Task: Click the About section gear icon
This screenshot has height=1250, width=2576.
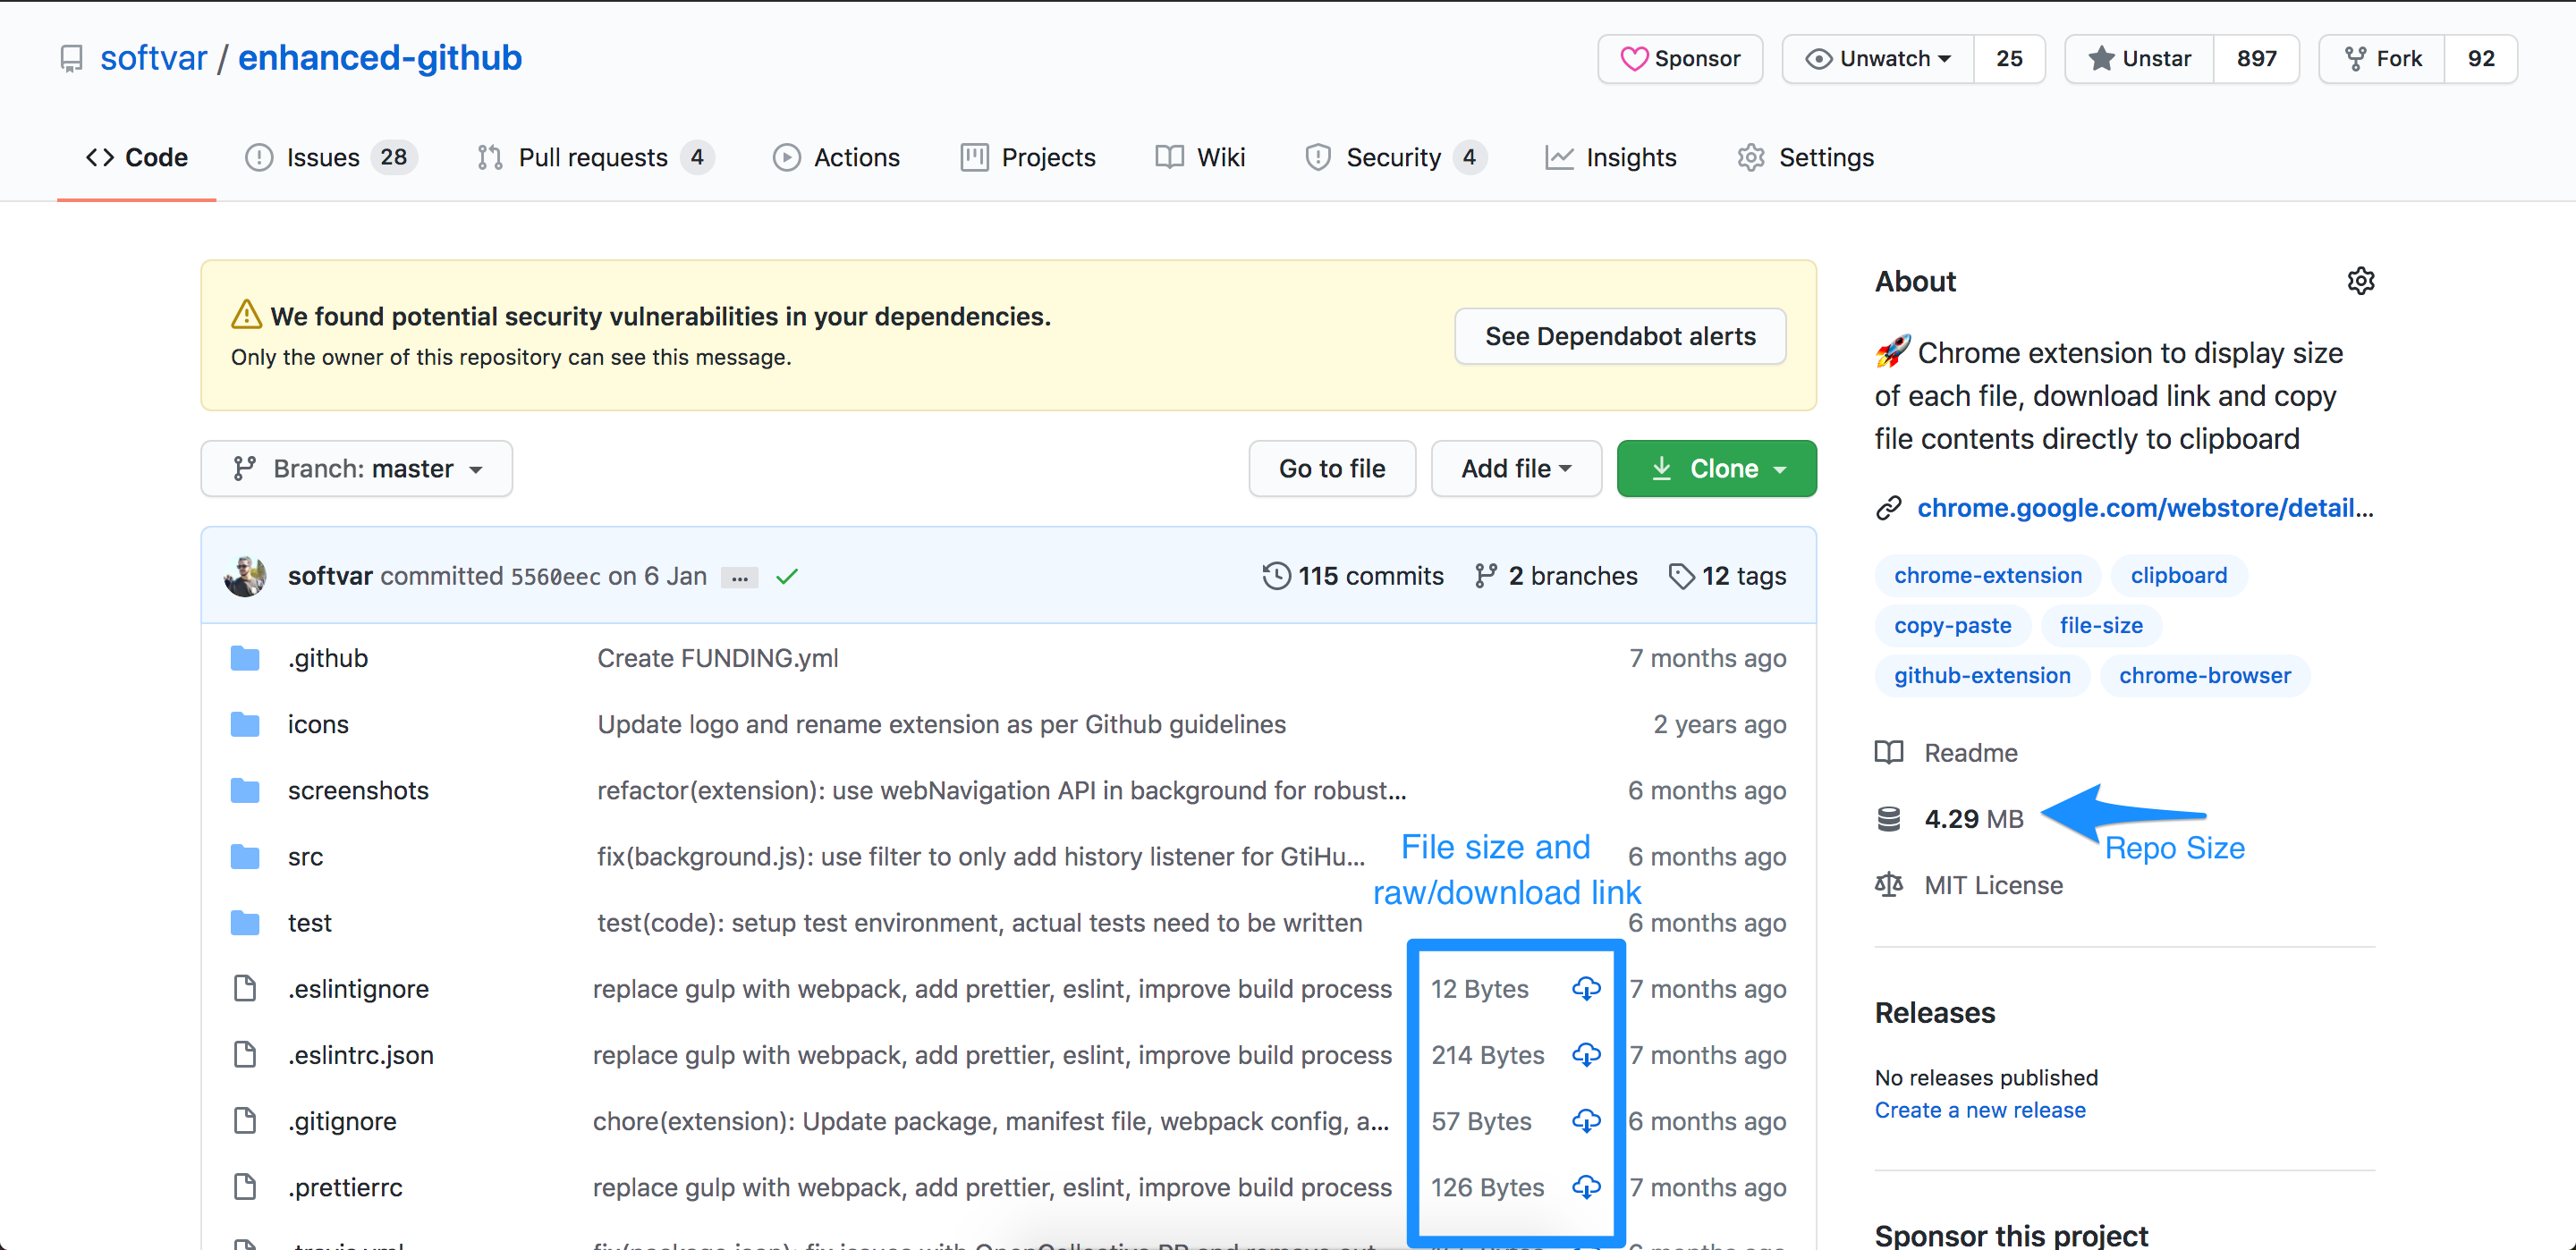Action: tap(2360, 281)
